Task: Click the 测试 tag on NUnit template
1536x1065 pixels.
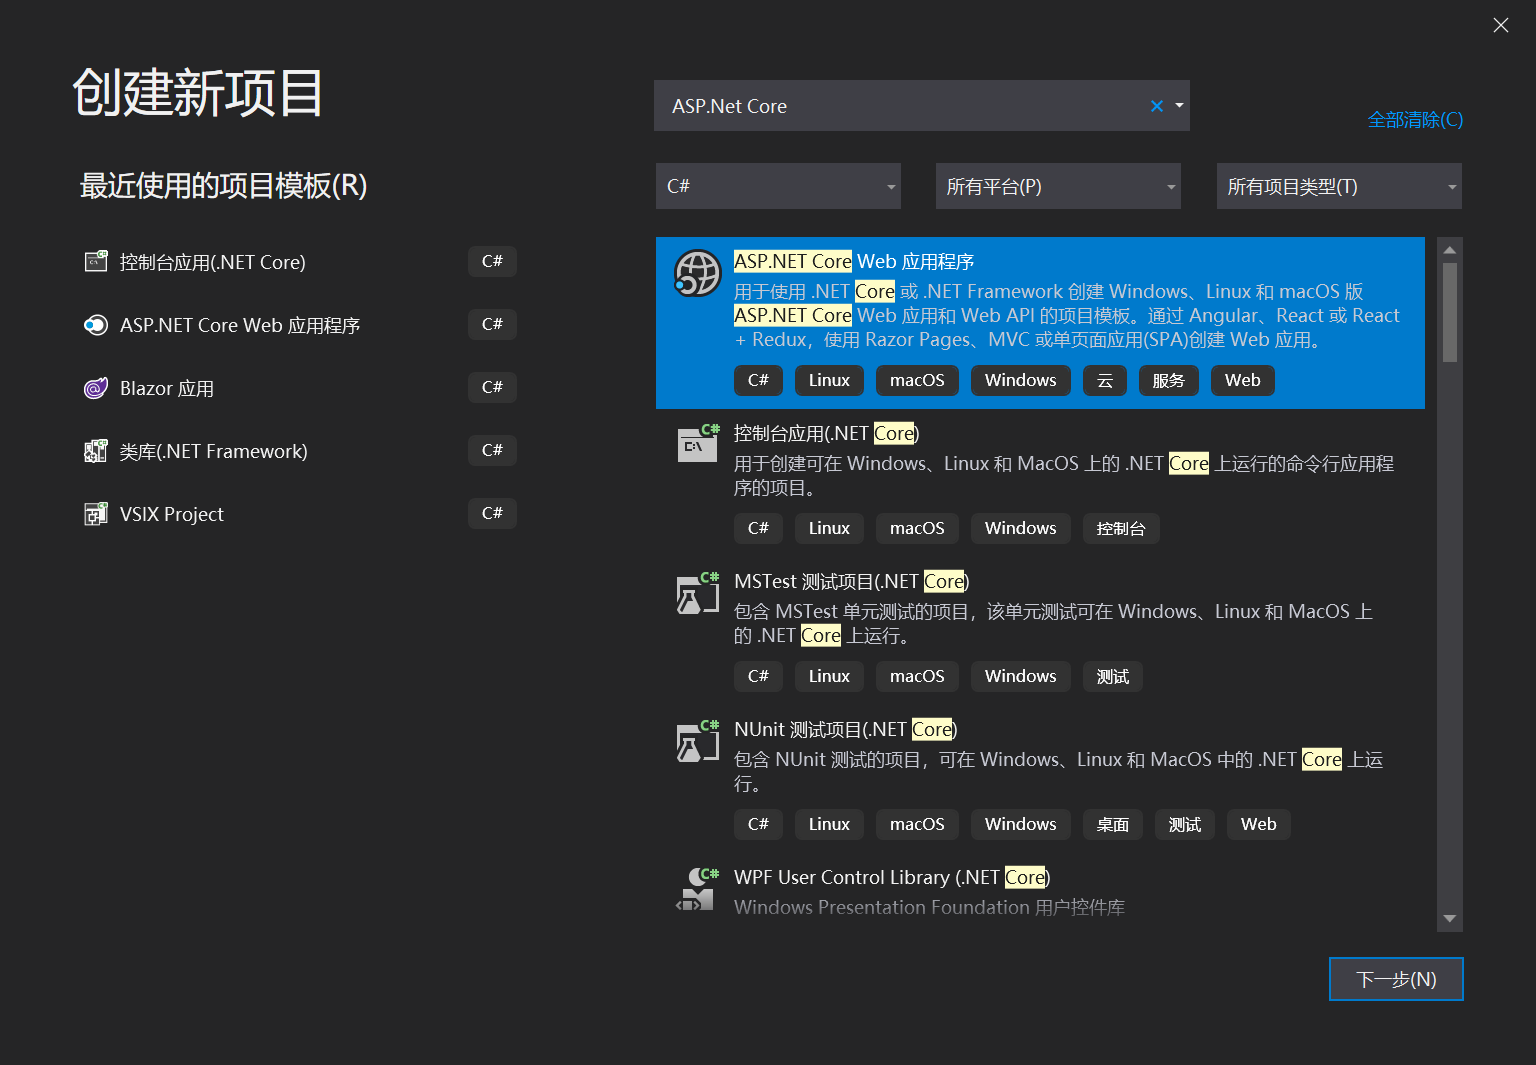Action: [1185, 824]
